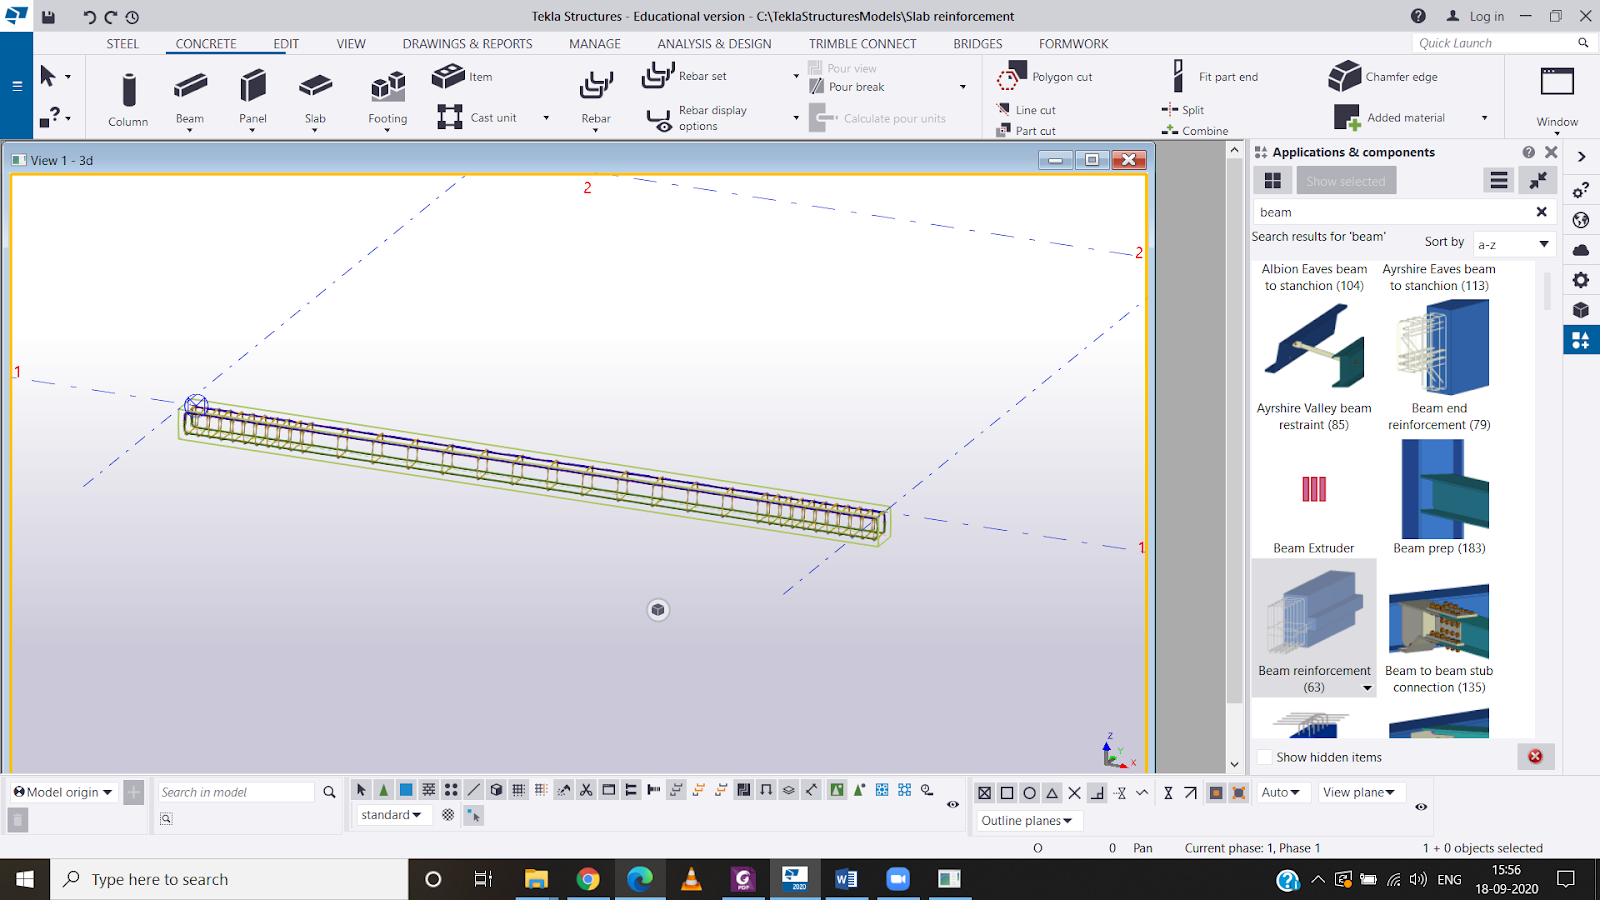Image resolution: width=1600 pixels, height=900 pixels.
Task: Open the Model origin dropdown
Action: pyautogui.click(x=63, y=792)
